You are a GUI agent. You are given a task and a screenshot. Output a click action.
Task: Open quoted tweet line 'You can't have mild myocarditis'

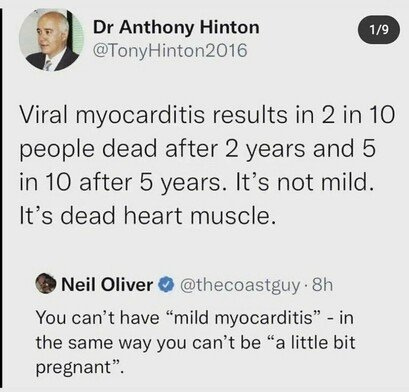[195, 318]
